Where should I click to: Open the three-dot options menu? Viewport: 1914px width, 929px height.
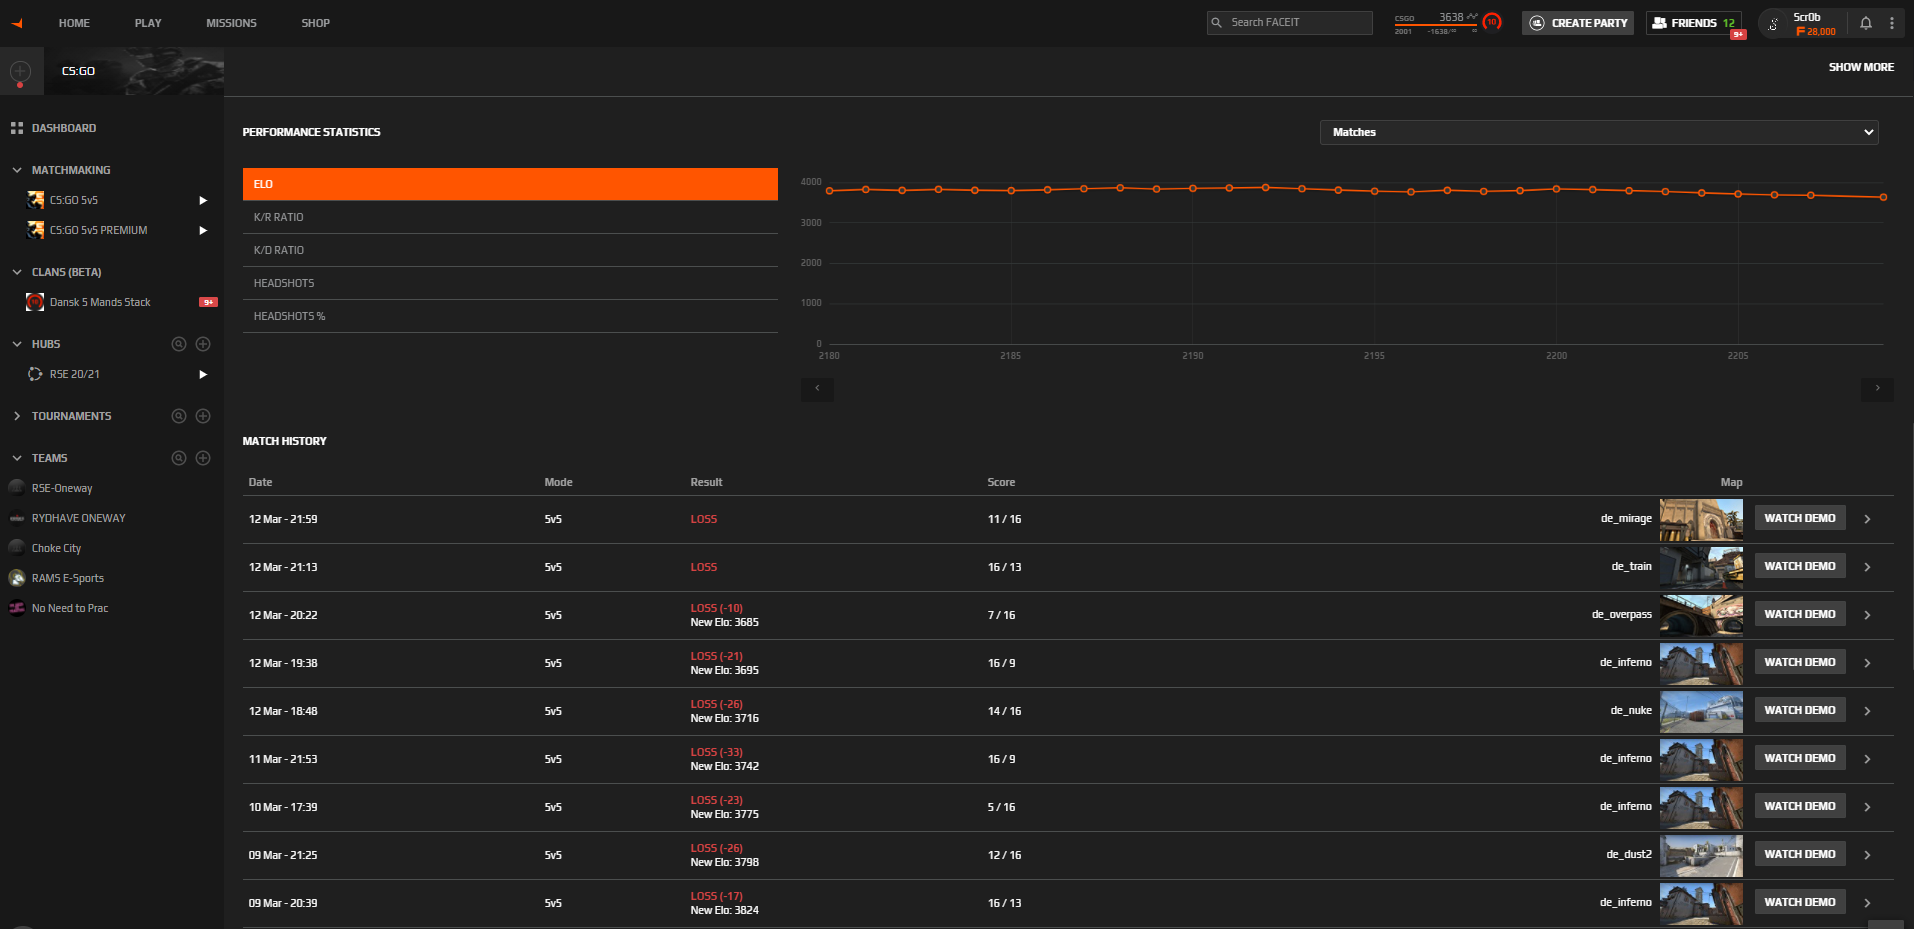tap(1891, 23)
